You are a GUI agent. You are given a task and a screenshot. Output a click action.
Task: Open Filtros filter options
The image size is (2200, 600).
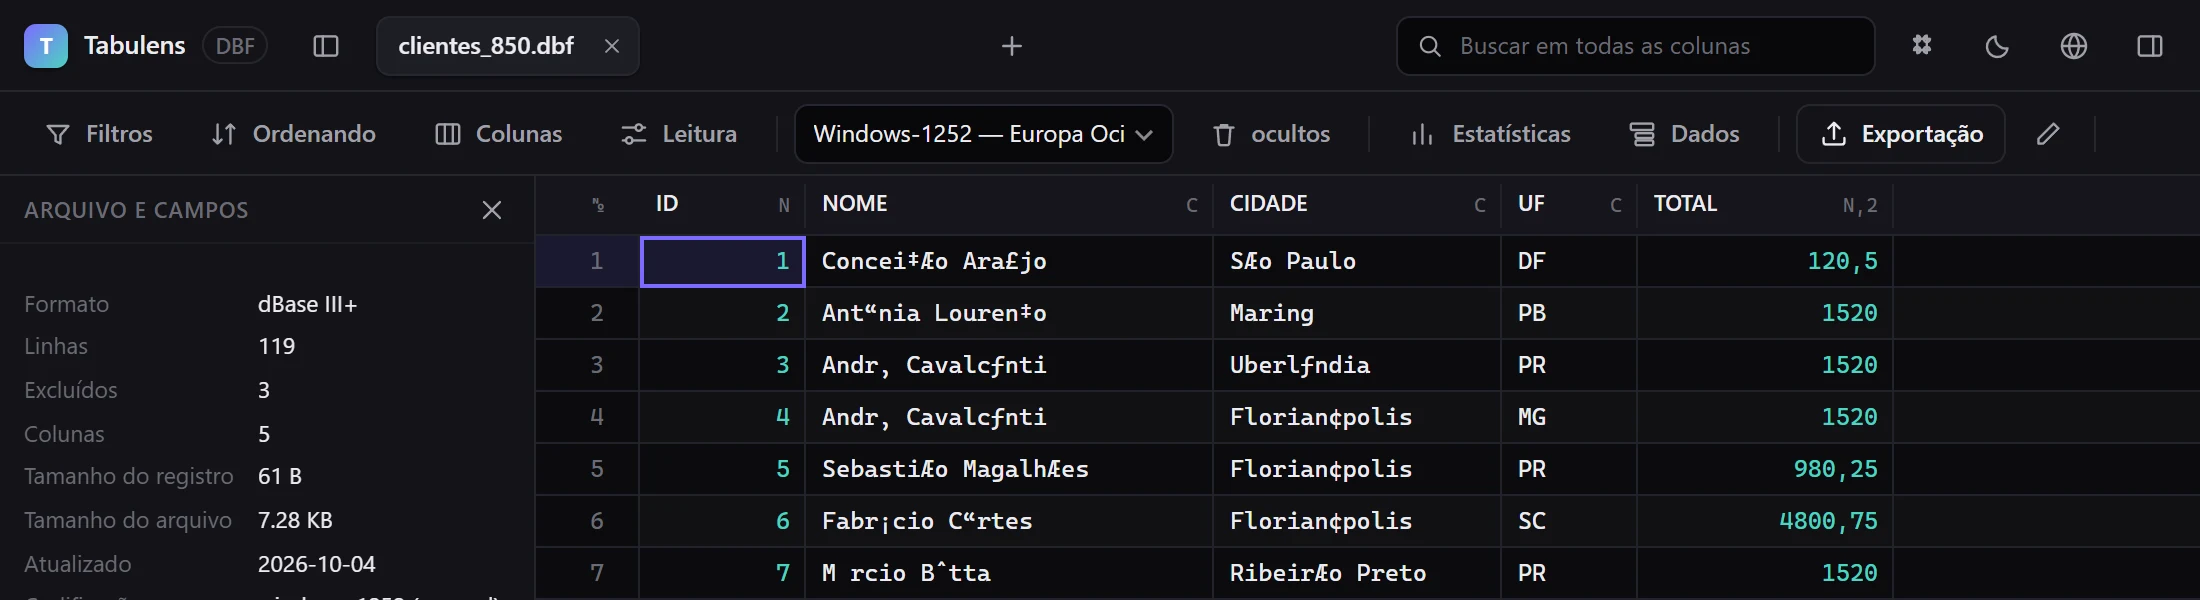[x=100, y=134]
